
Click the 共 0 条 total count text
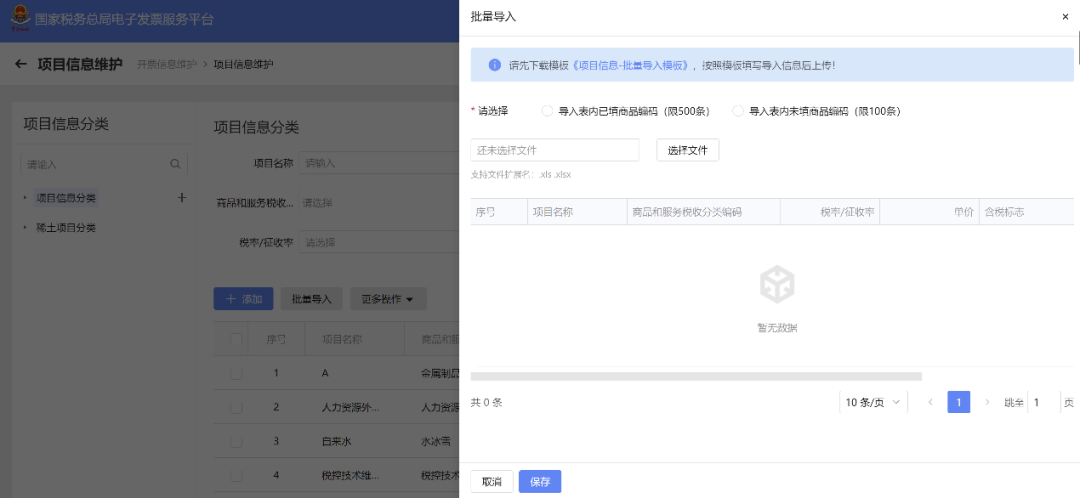[486, 402]
